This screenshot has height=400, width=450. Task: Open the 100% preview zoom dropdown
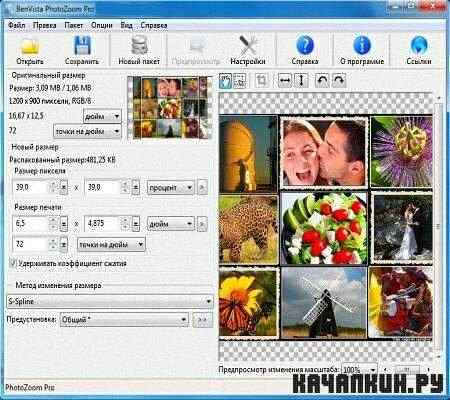click(x=360, y=369)
